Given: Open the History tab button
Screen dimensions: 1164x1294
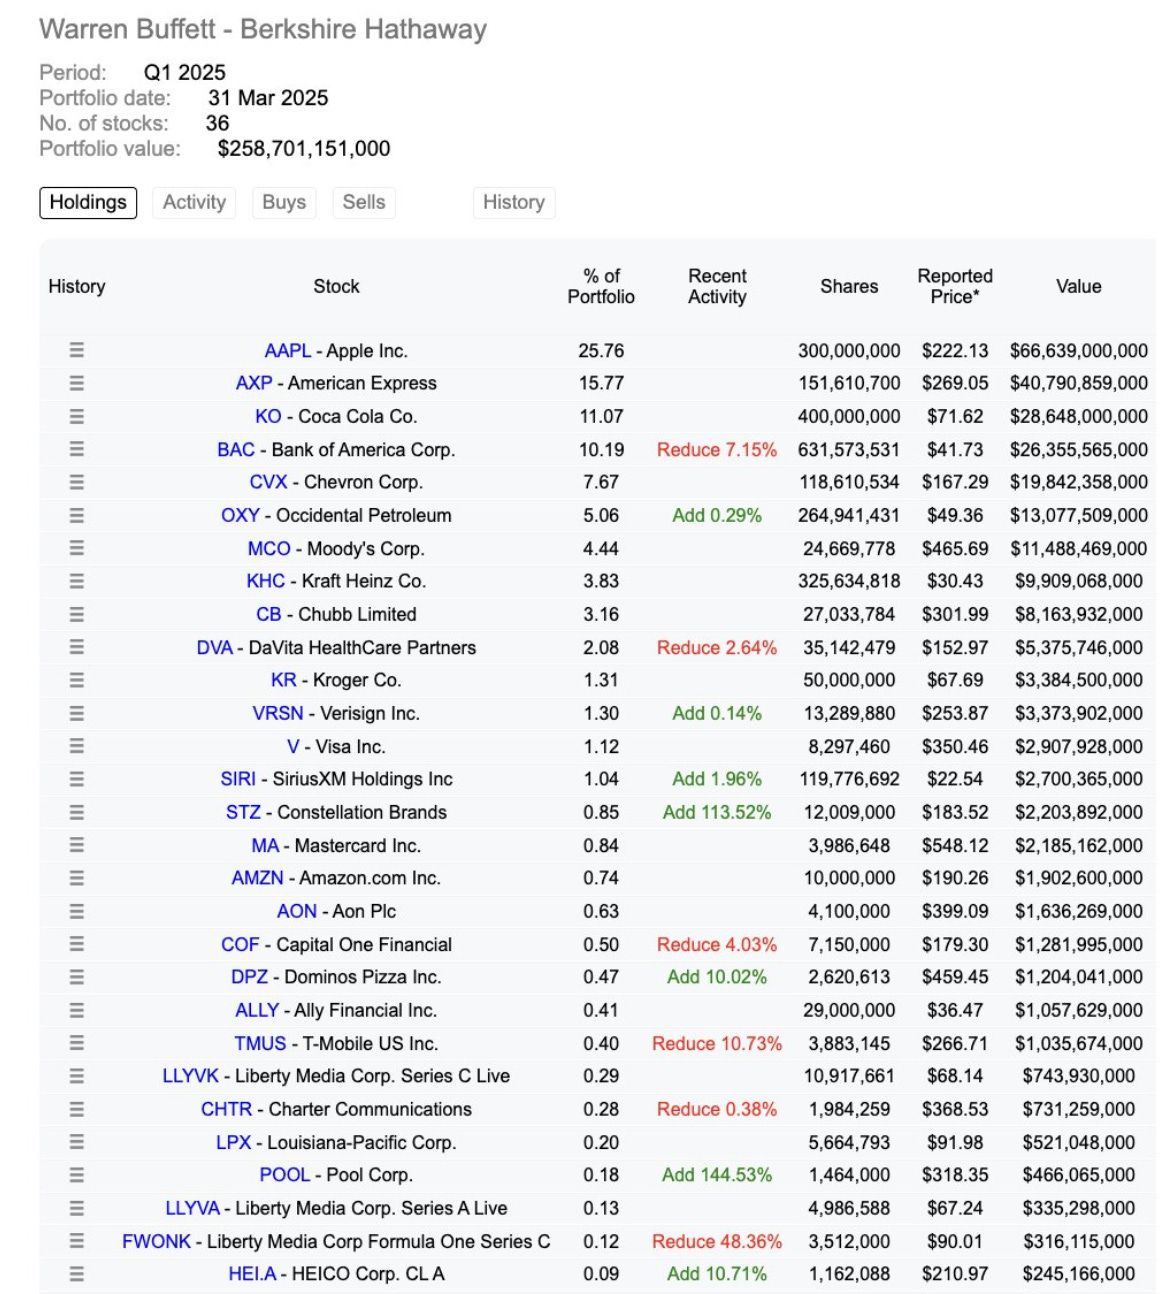Looking at the screenshot, I should 514,202.
